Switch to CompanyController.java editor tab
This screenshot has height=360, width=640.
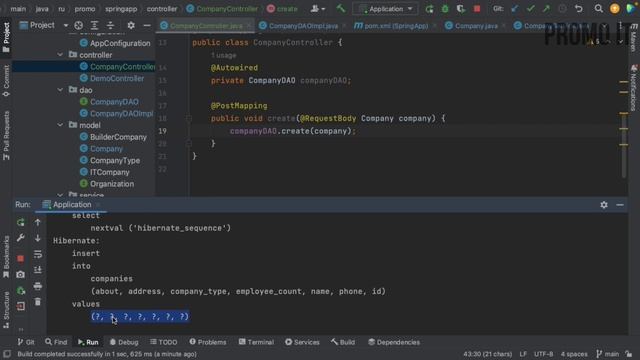point(206,26)
